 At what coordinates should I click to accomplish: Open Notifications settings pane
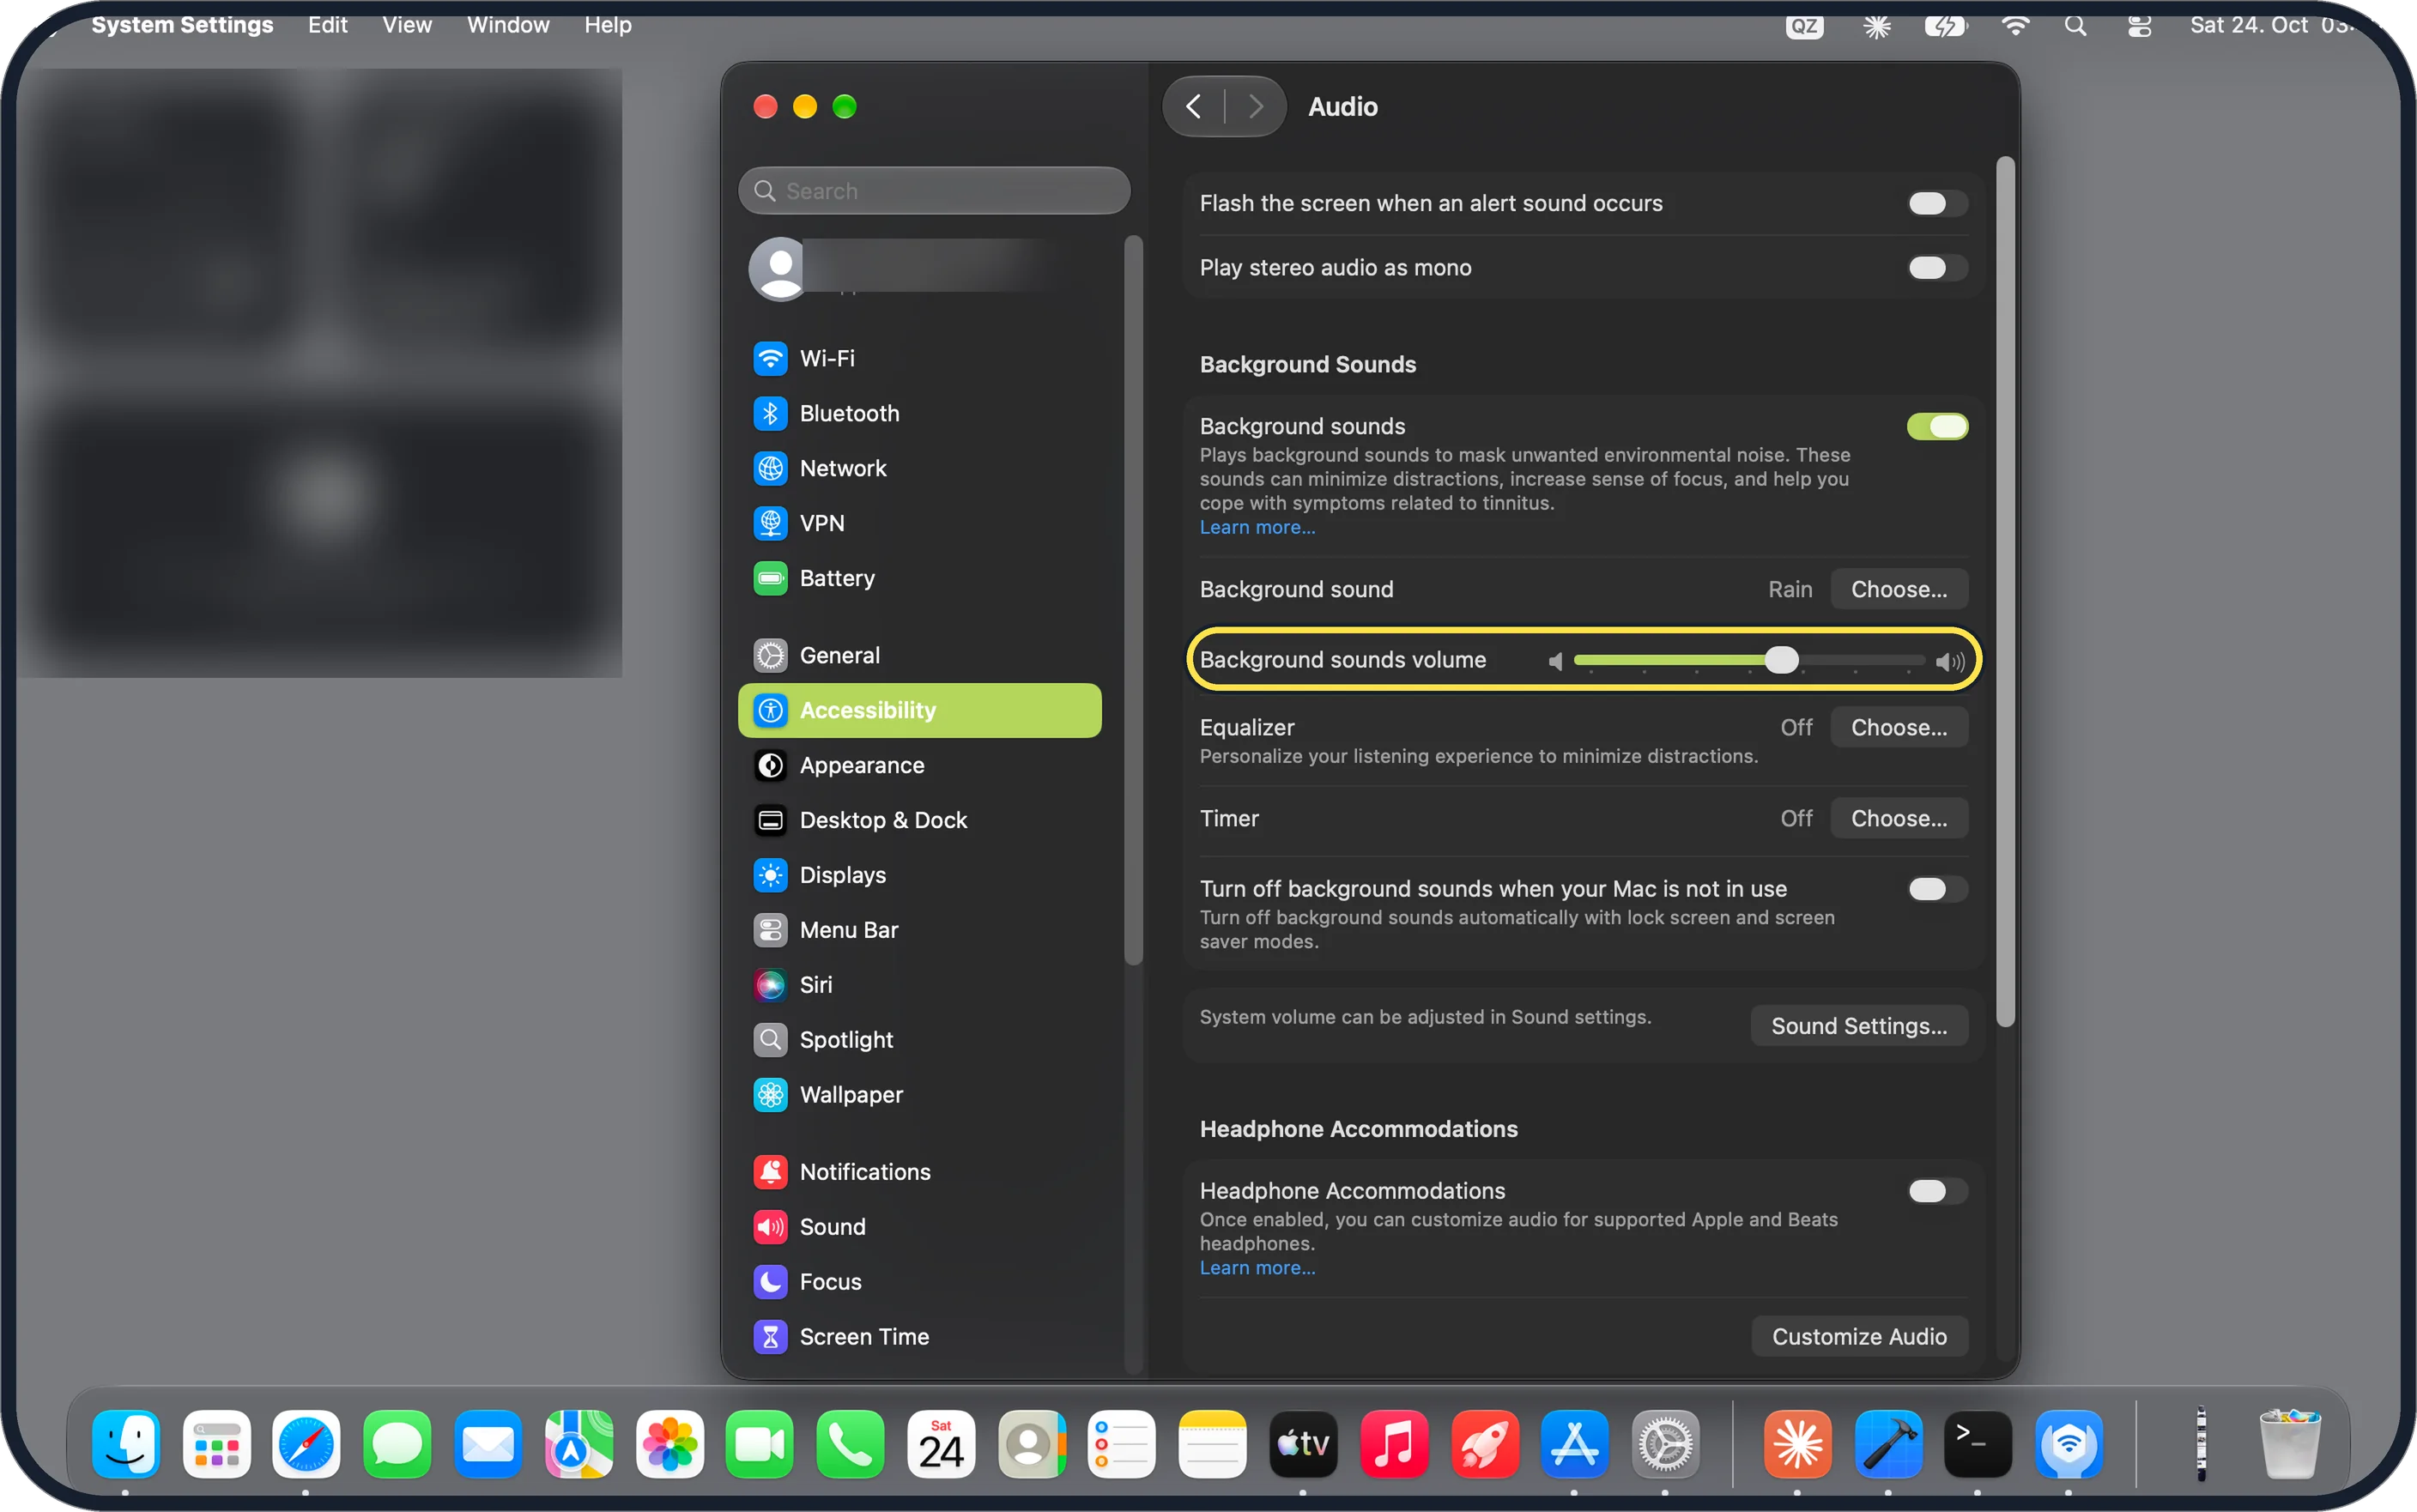[x=919, y=1172]
